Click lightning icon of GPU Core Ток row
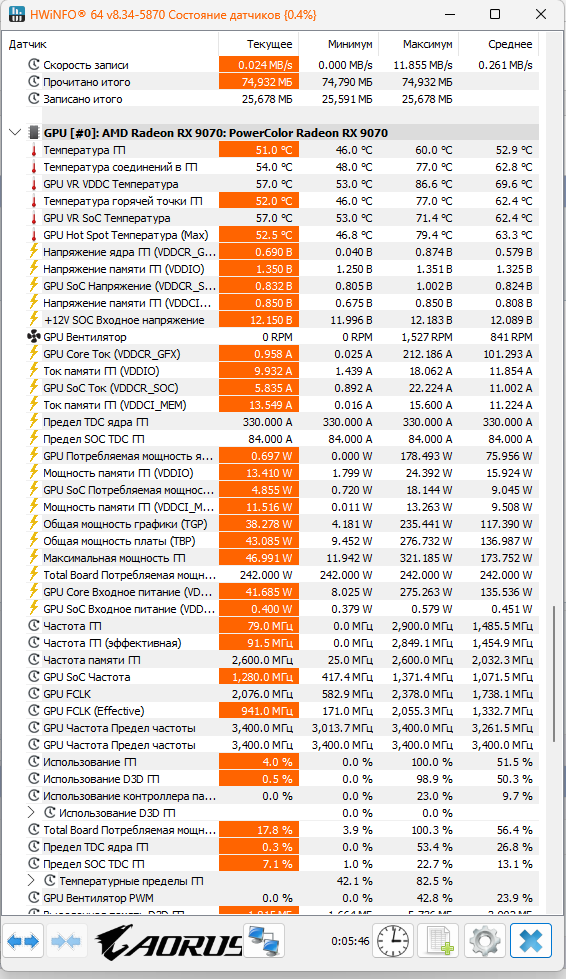The width and height of the screenshot is (566, 979). tap(34, 354)
